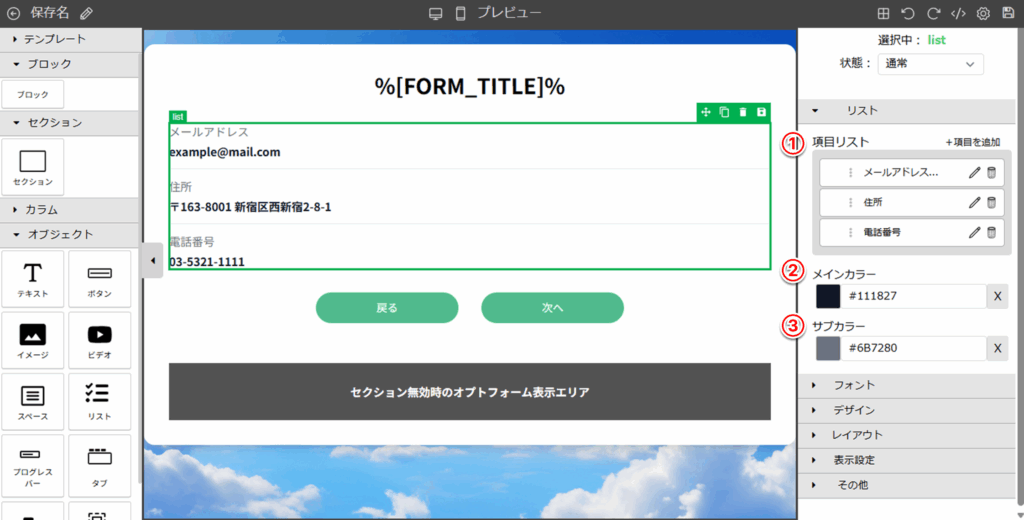Click the プレビュー label in top bar
The height and width of the screenshot is (520, 1024).
509,13
